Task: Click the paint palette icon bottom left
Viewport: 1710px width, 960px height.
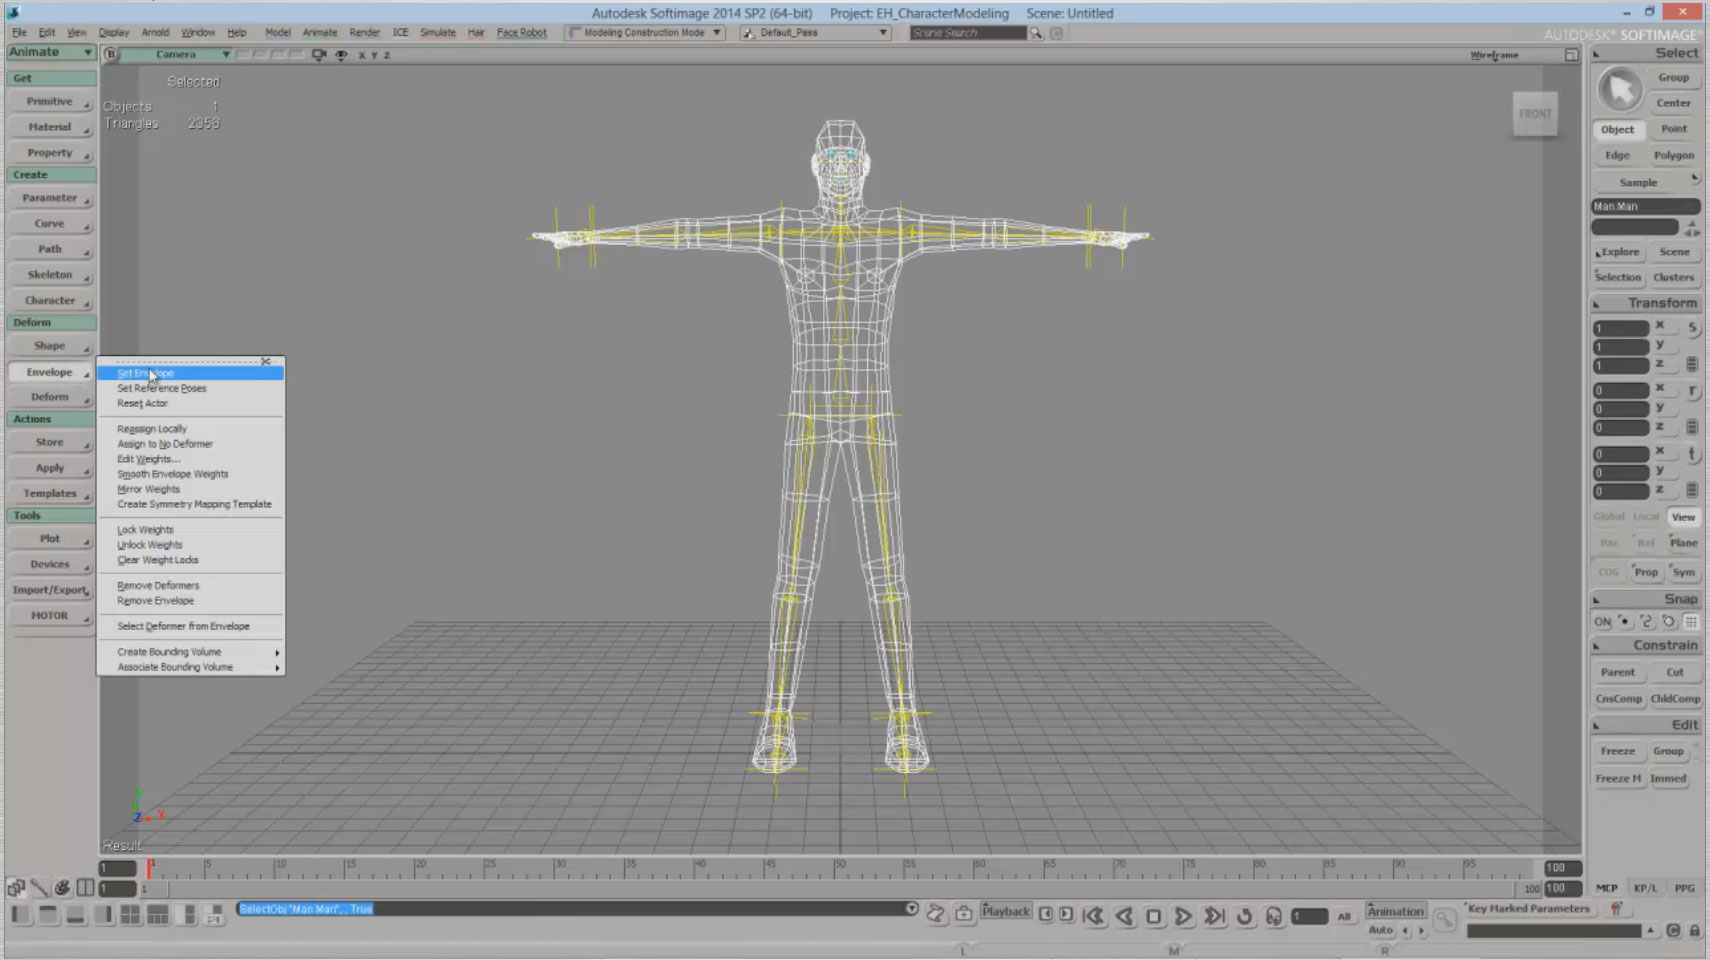Action: point(62,887)
